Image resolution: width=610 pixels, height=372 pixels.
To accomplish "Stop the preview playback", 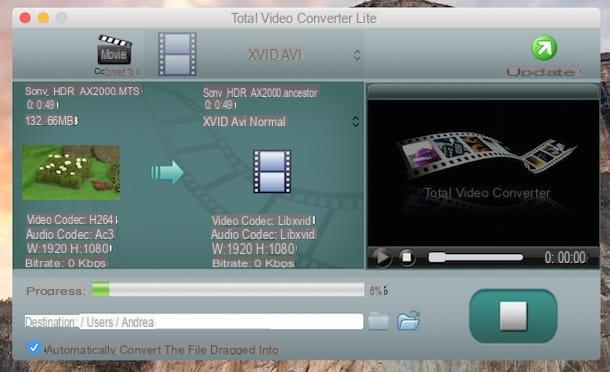I will [407, 257].
